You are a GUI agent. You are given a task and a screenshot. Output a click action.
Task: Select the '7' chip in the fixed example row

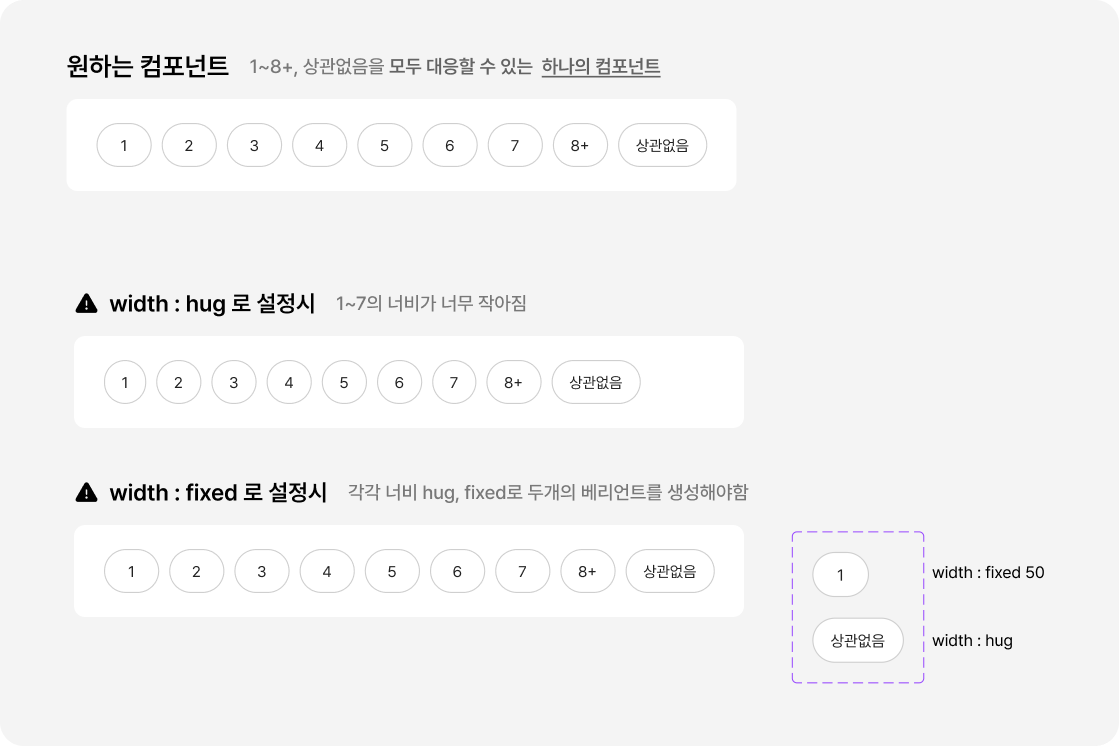522,571
